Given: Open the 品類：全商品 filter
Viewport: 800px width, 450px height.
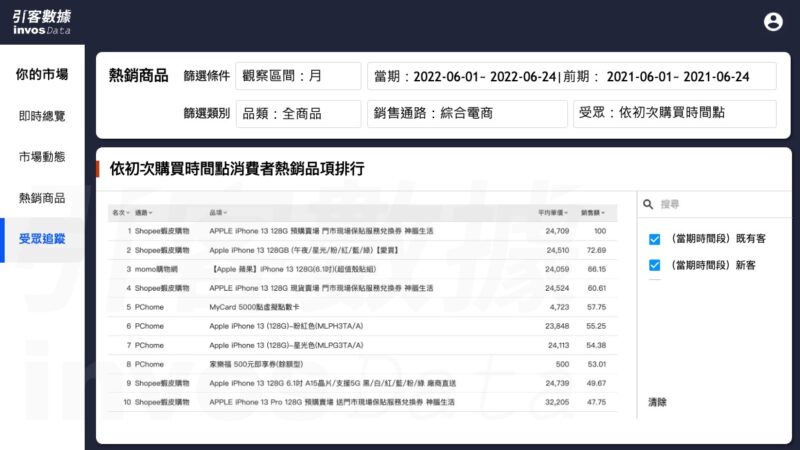Looking at the screenshot, I should tap(298, 114).
